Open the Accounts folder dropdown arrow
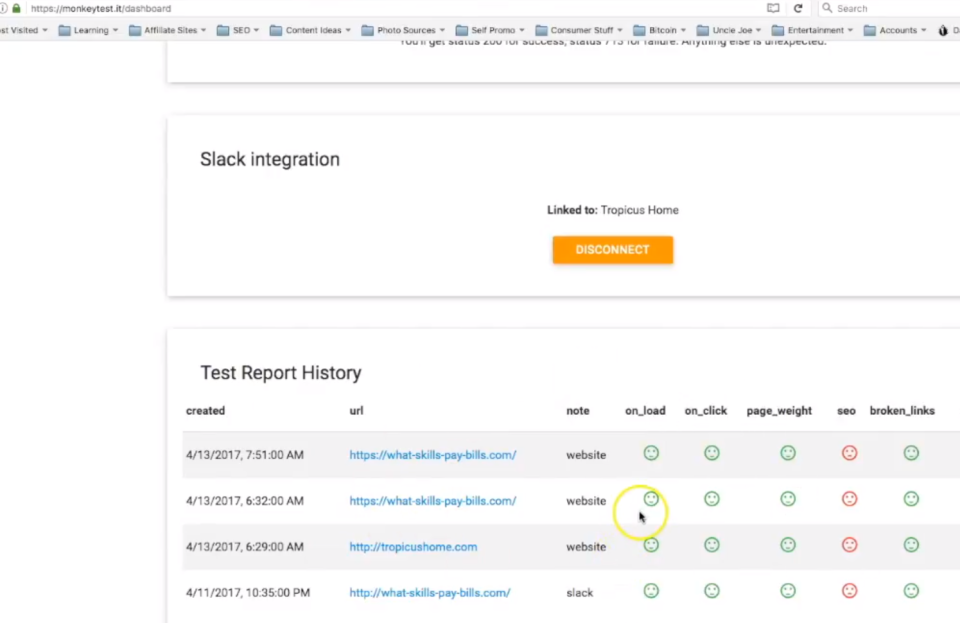Screen dimensions: 960x623 click(x=924, y=30)
